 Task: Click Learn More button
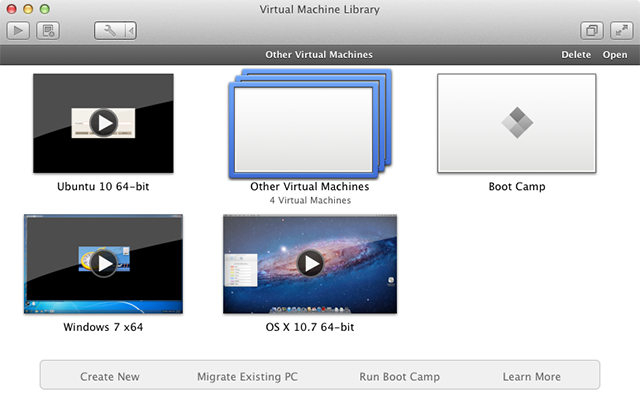tap(531, 377)
